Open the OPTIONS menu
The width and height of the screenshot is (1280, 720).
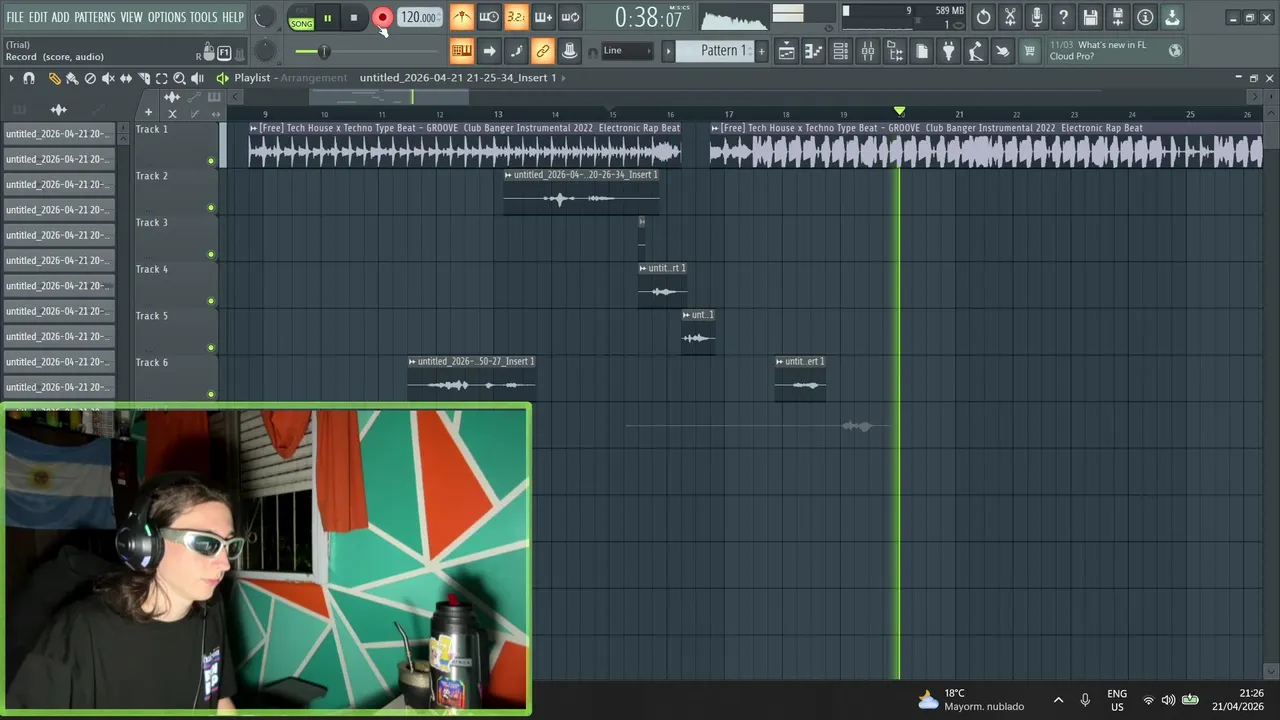167,17
